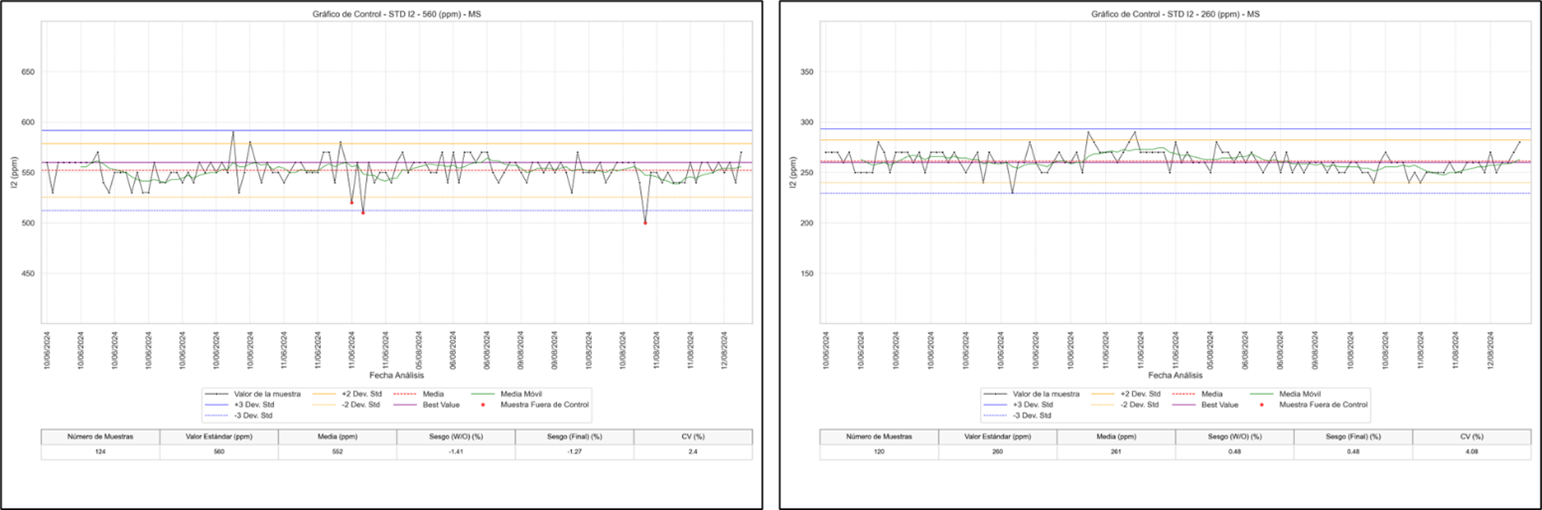Click 'CV (%)' header in right table
This screenshot has height=510, width=1542.
pyautogui.click(x=1471, y=437)
